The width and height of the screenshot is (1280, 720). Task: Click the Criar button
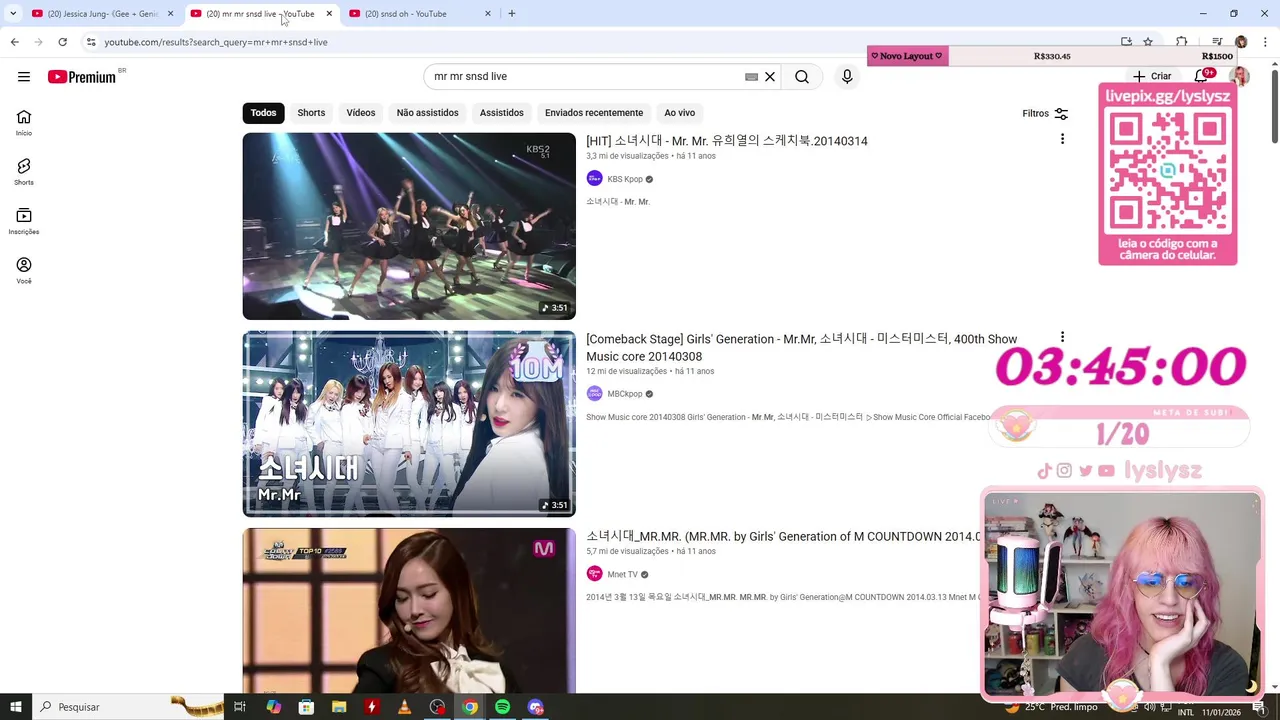pos(1152,76)
